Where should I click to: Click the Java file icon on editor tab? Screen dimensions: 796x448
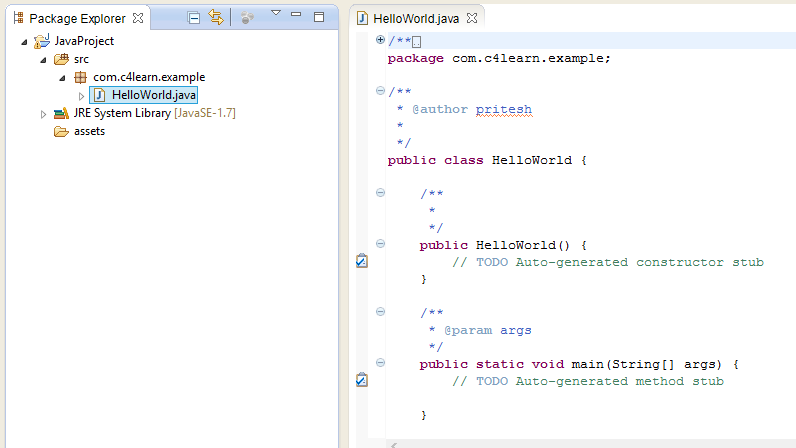(x=362, y=18)
